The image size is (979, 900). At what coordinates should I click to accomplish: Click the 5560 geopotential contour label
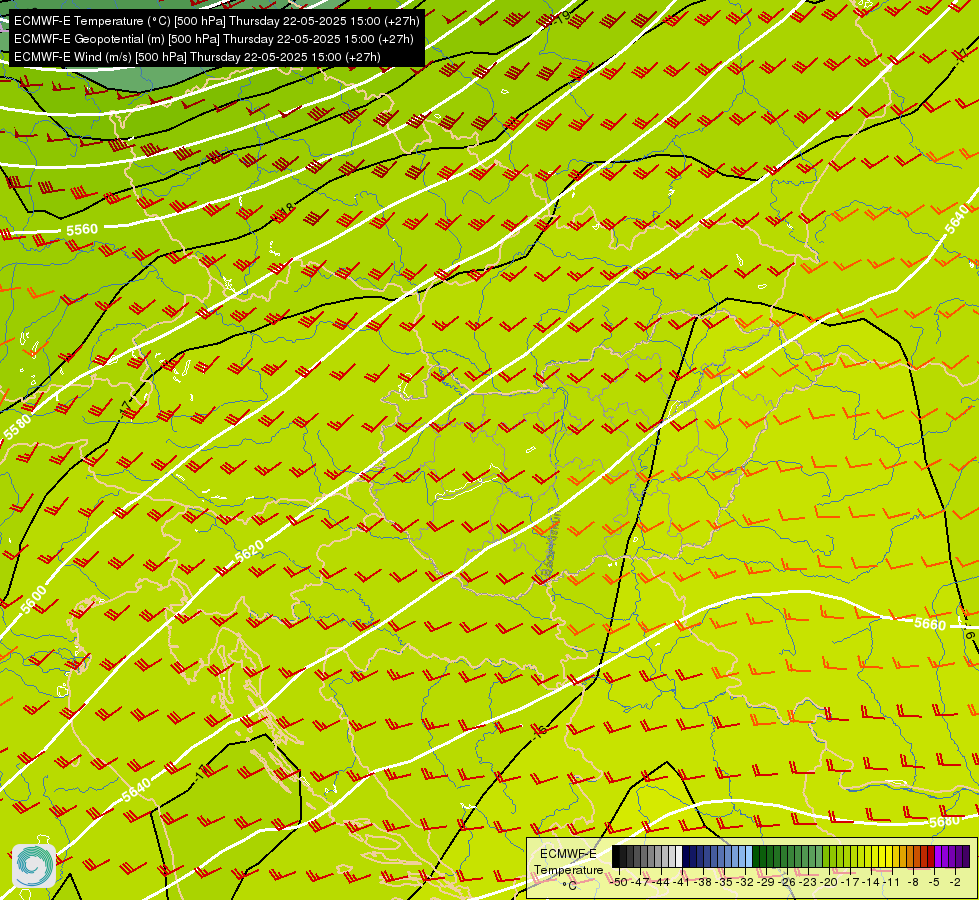coord(82,230)
